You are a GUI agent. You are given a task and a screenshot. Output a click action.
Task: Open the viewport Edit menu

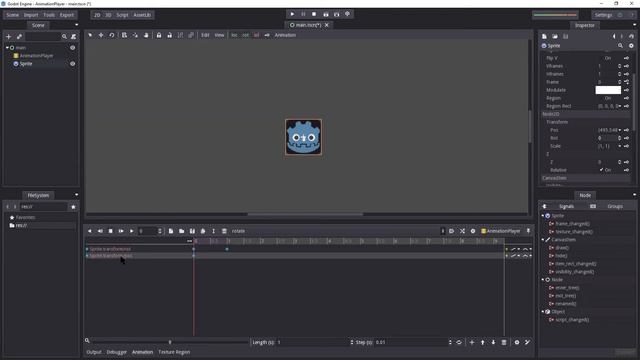[205, 35]
